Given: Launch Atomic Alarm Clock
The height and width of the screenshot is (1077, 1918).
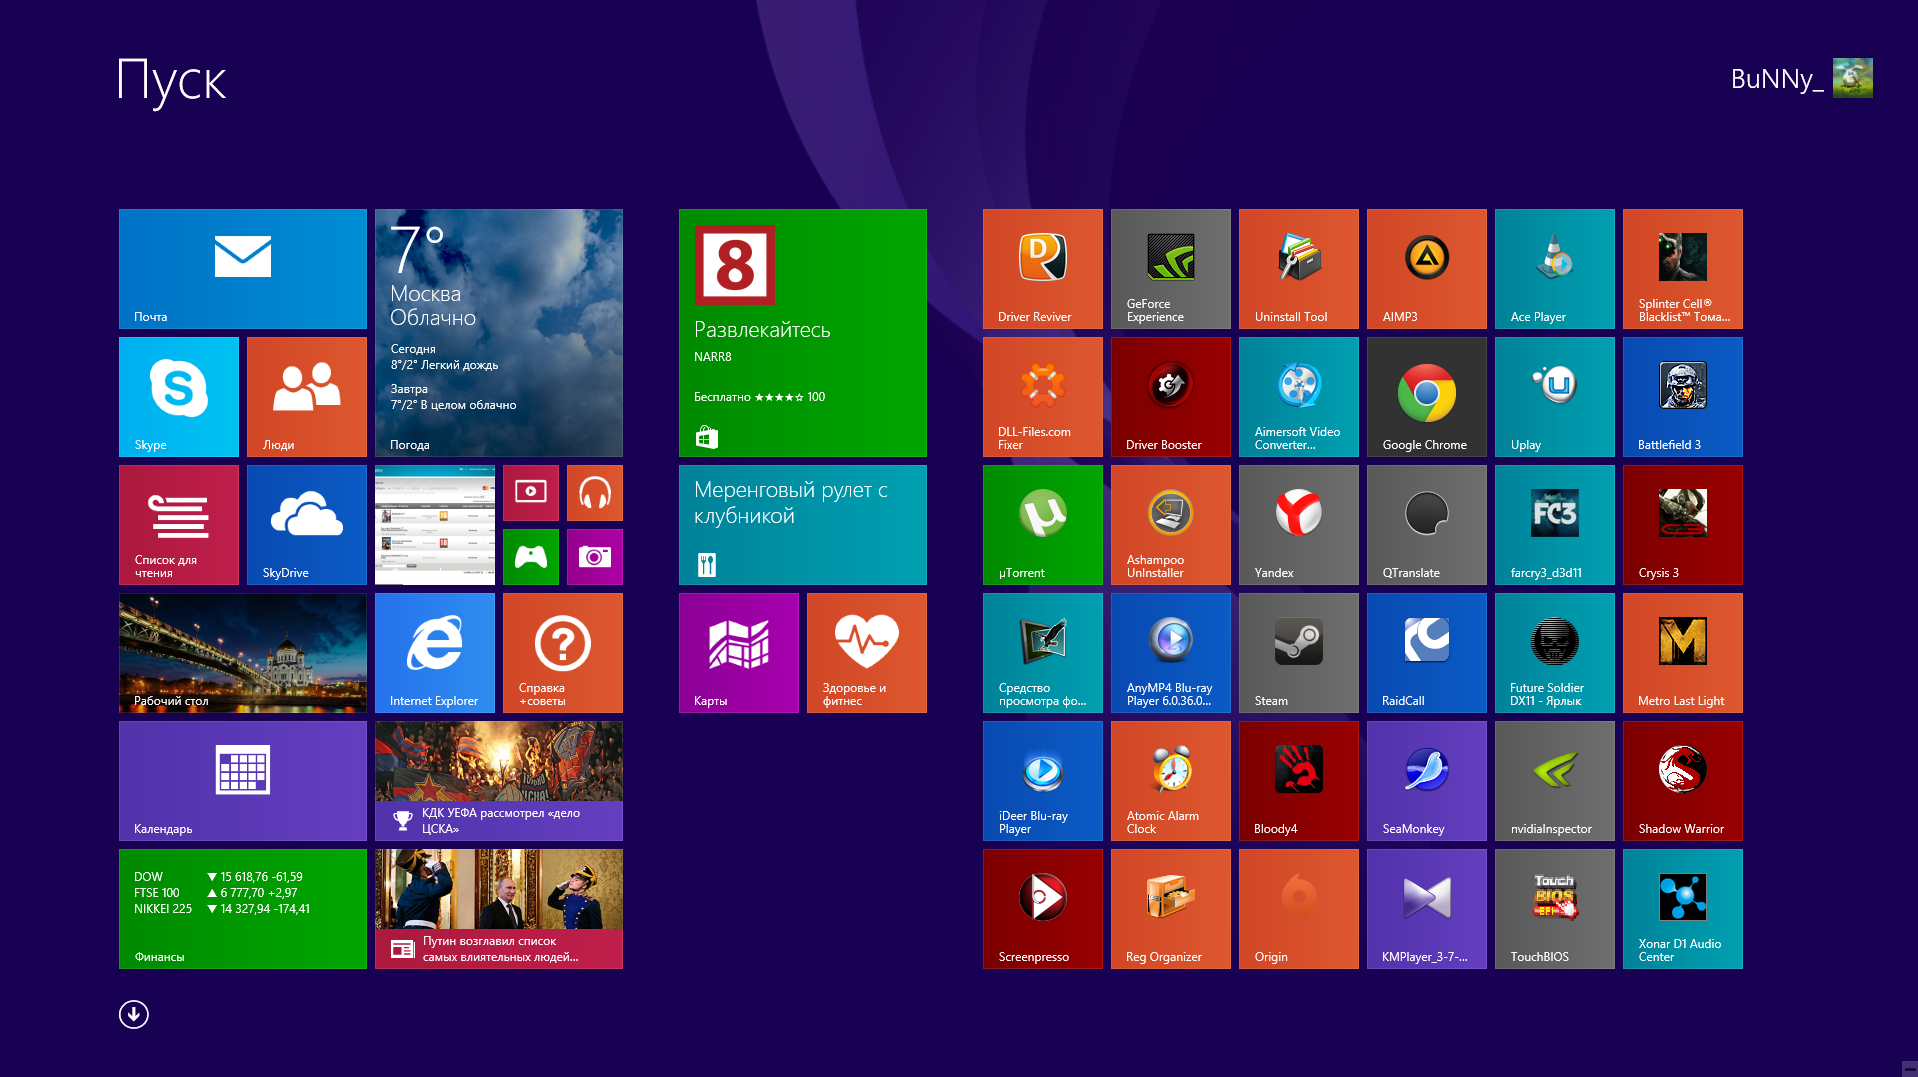Looking at the screenshot, I should coord(1171,781).
